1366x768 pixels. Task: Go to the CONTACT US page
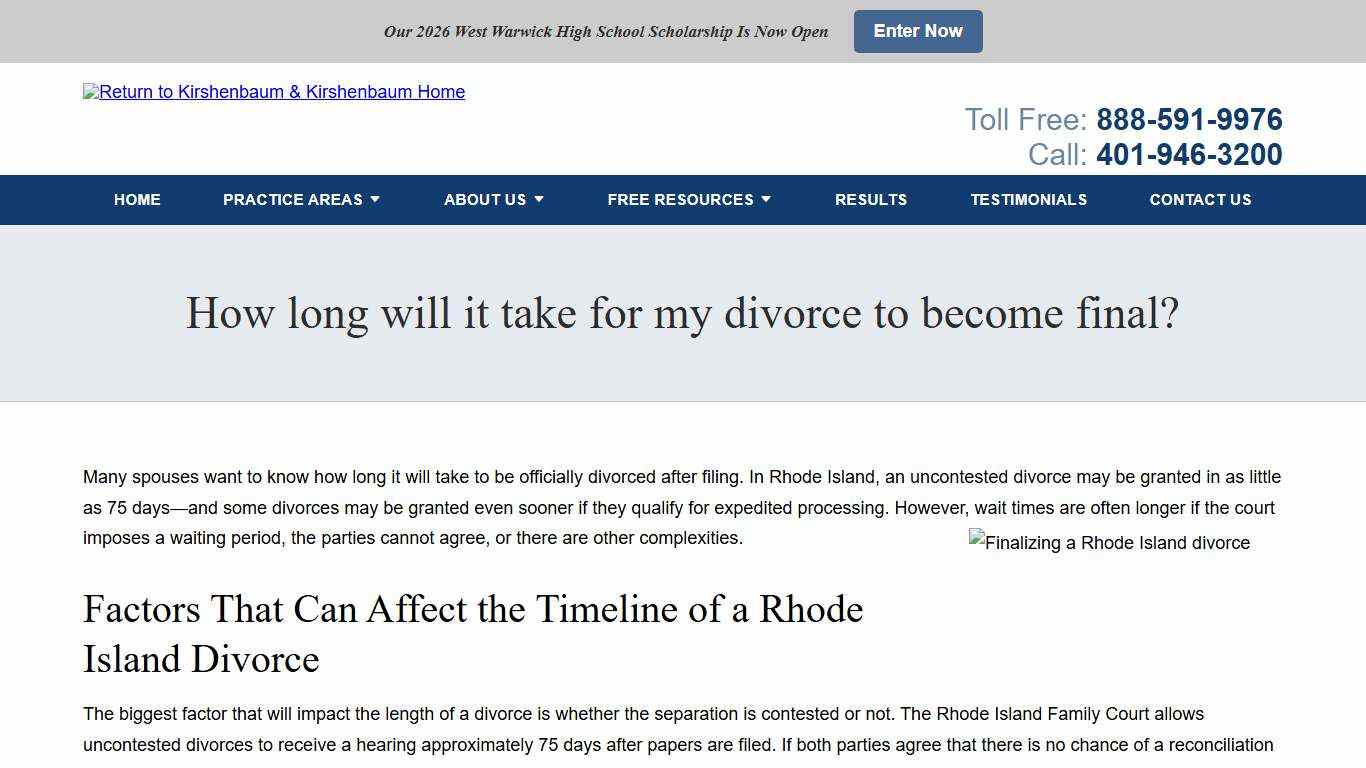(1201, 199)
